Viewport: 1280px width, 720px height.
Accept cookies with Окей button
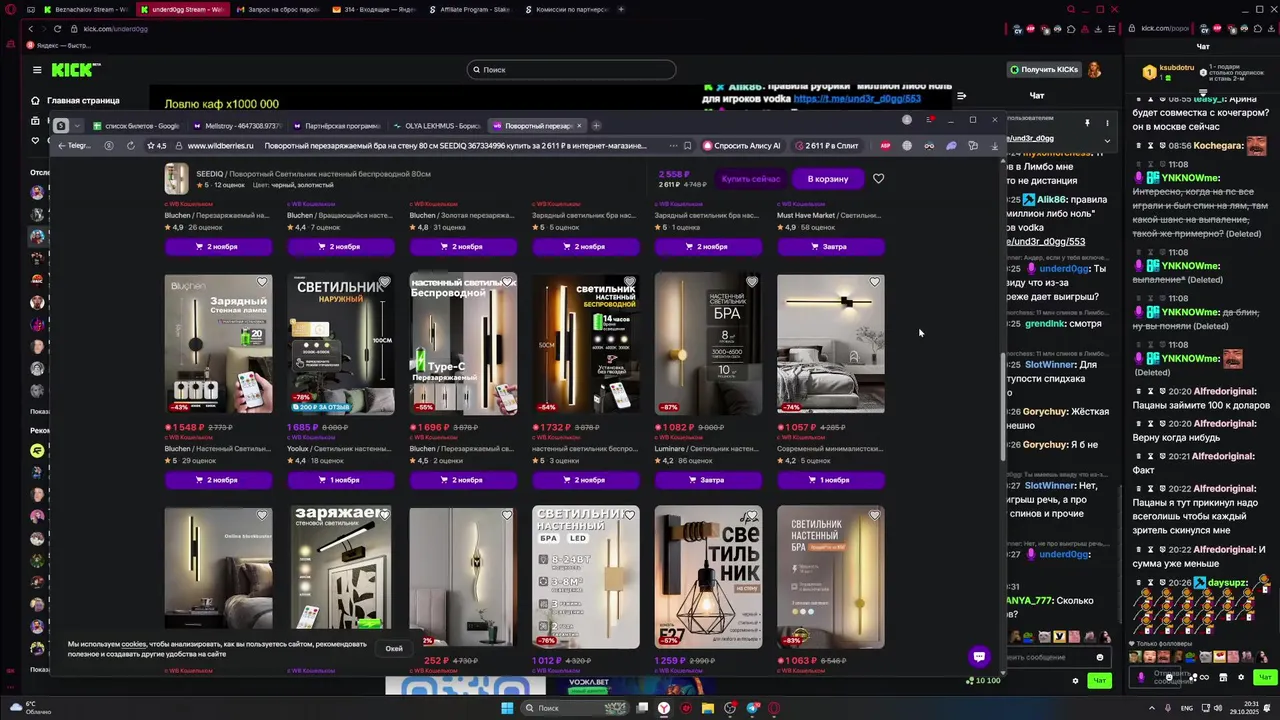point(394,648)
